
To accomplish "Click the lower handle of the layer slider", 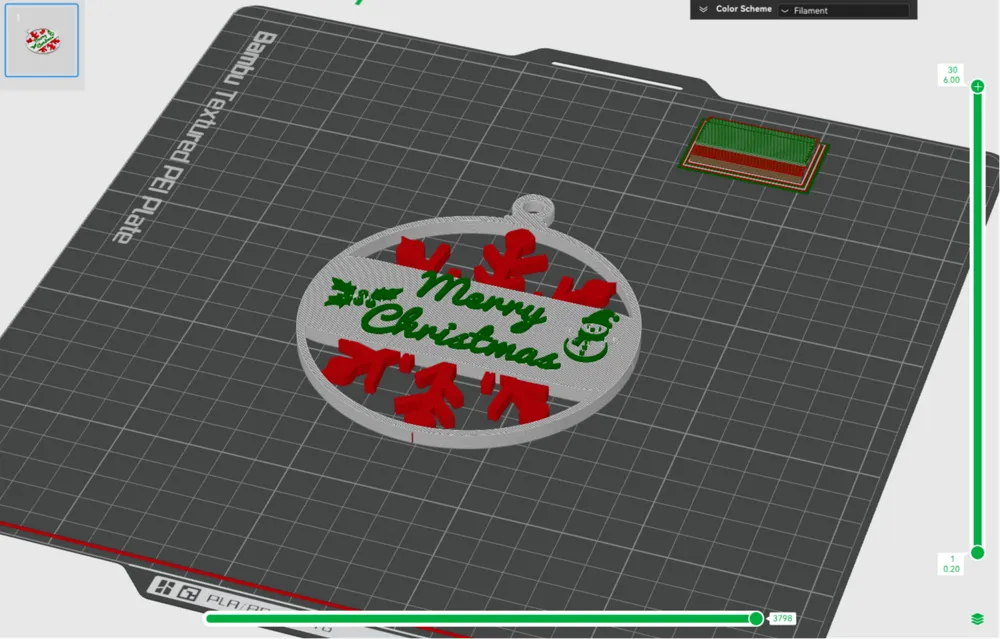I will (x=977, y=552).
